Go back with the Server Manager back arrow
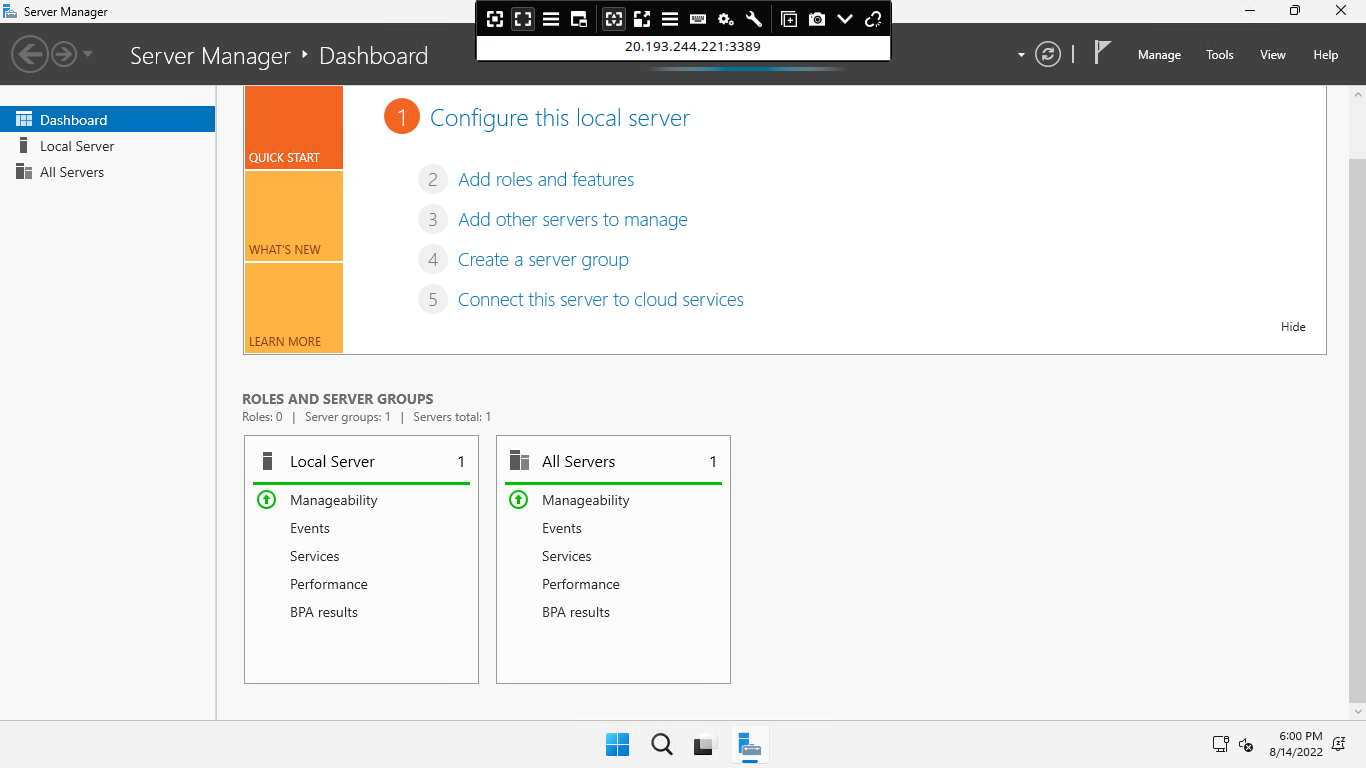The height and width of the screenshot is (768, 1366). pyautogui.click(x=31, y=53)
